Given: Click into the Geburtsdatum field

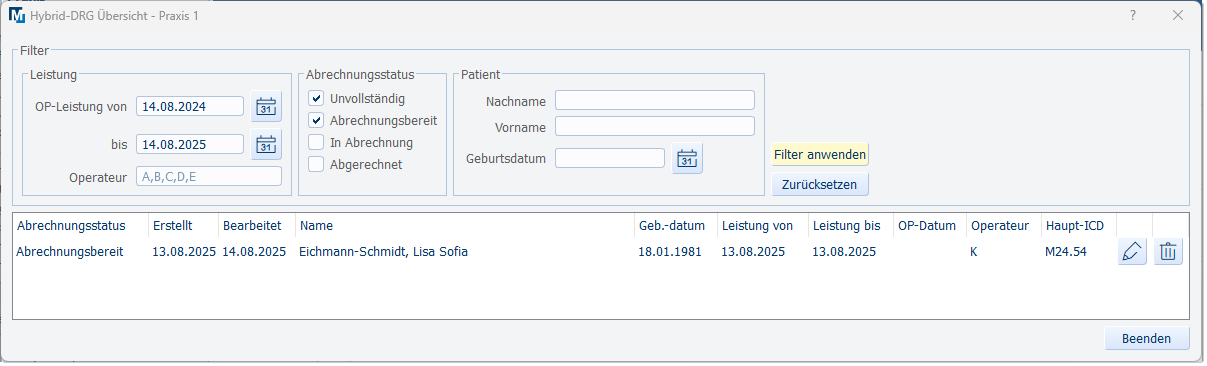Looking at the screenshot, I should 610,158.
